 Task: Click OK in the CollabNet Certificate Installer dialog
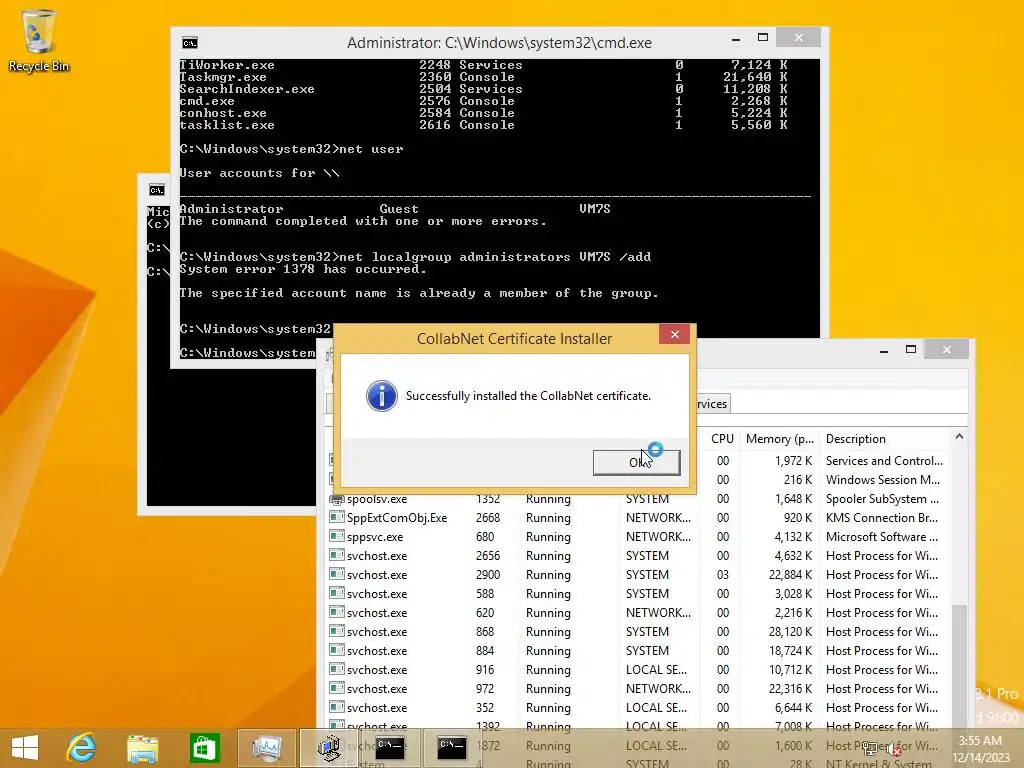point(636,462)
